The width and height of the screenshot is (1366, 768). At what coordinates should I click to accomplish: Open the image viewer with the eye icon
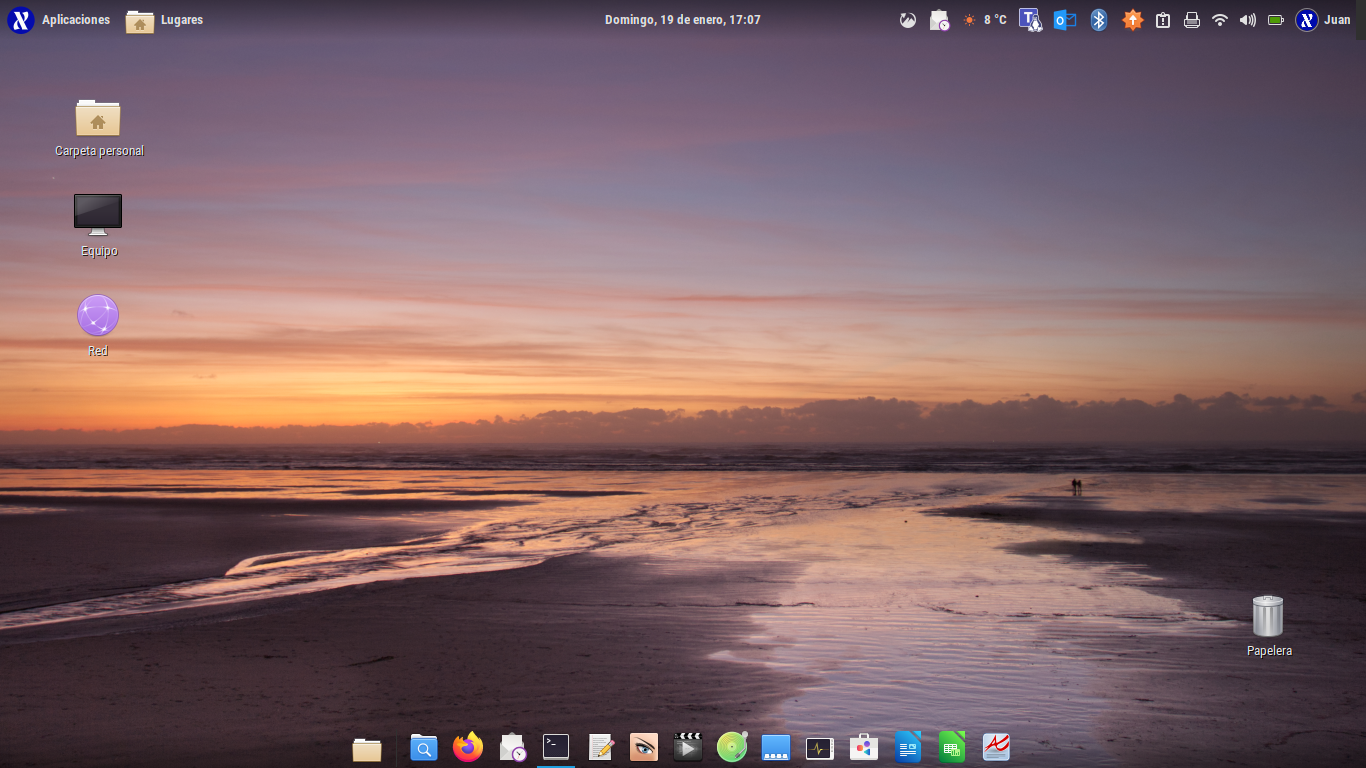[x=643, y=746]
